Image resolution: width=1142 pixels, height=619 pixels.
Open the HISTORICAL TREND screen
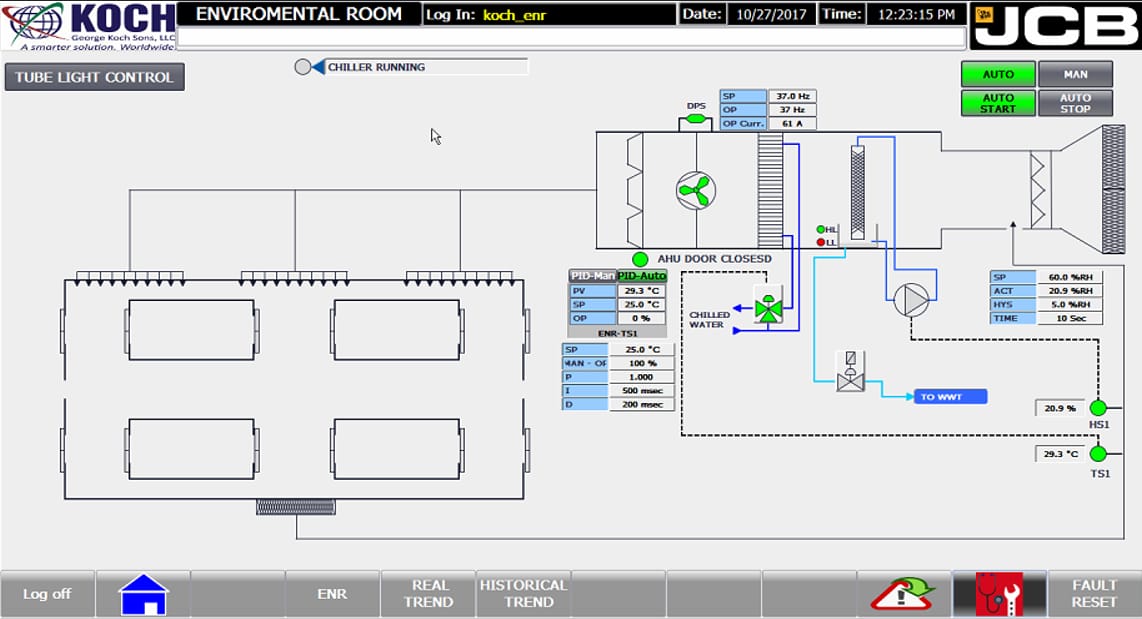tap(524, 594)
